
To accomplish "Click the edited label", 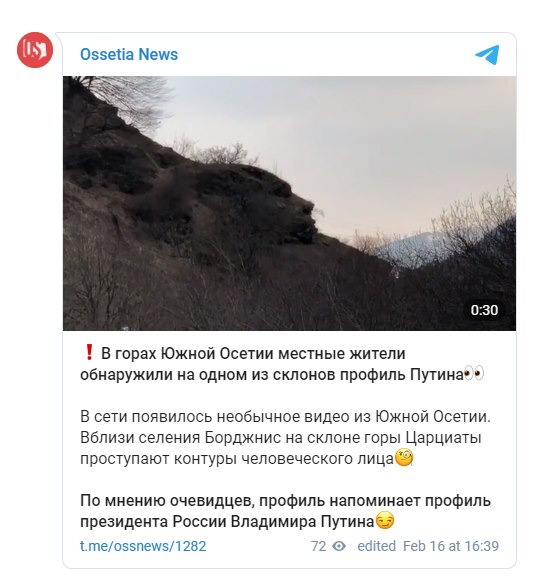I will pyautogui.click(x=376, y=546).
